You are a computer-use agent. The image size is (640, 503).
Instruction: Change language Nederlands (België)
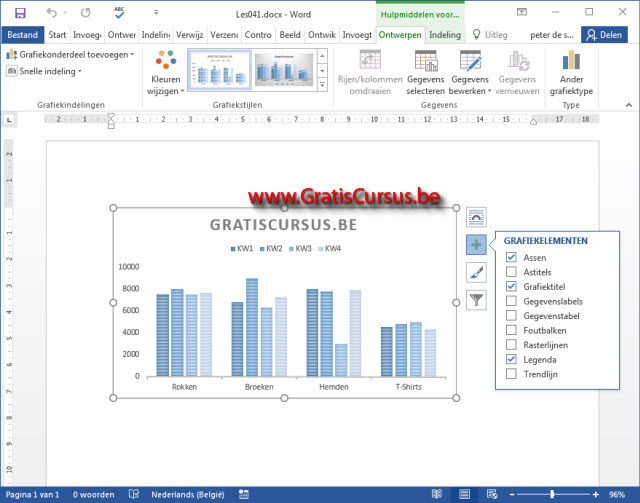click(188, 494)
